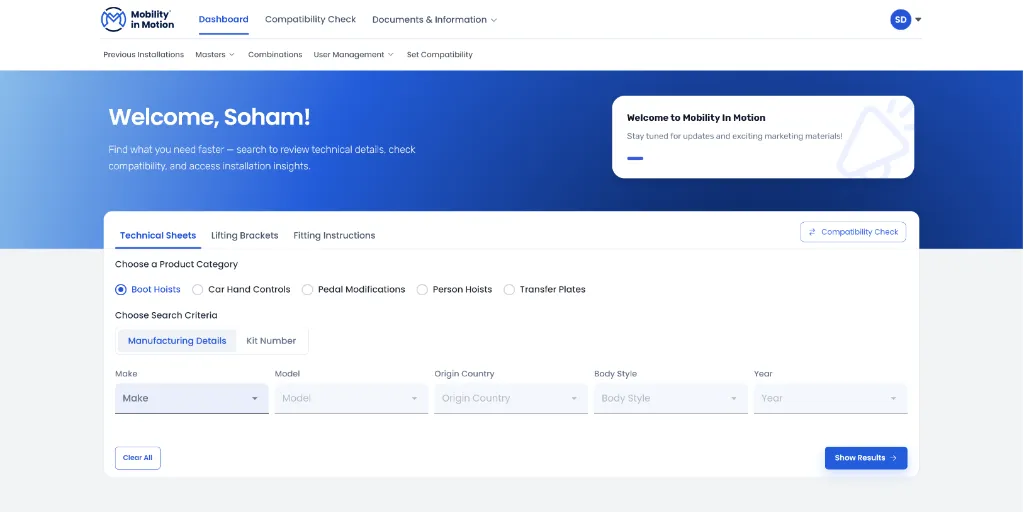Click the 'Welcome, Soham!' heading
Viewport: 1024px width, 512px height.
[210, 117]
